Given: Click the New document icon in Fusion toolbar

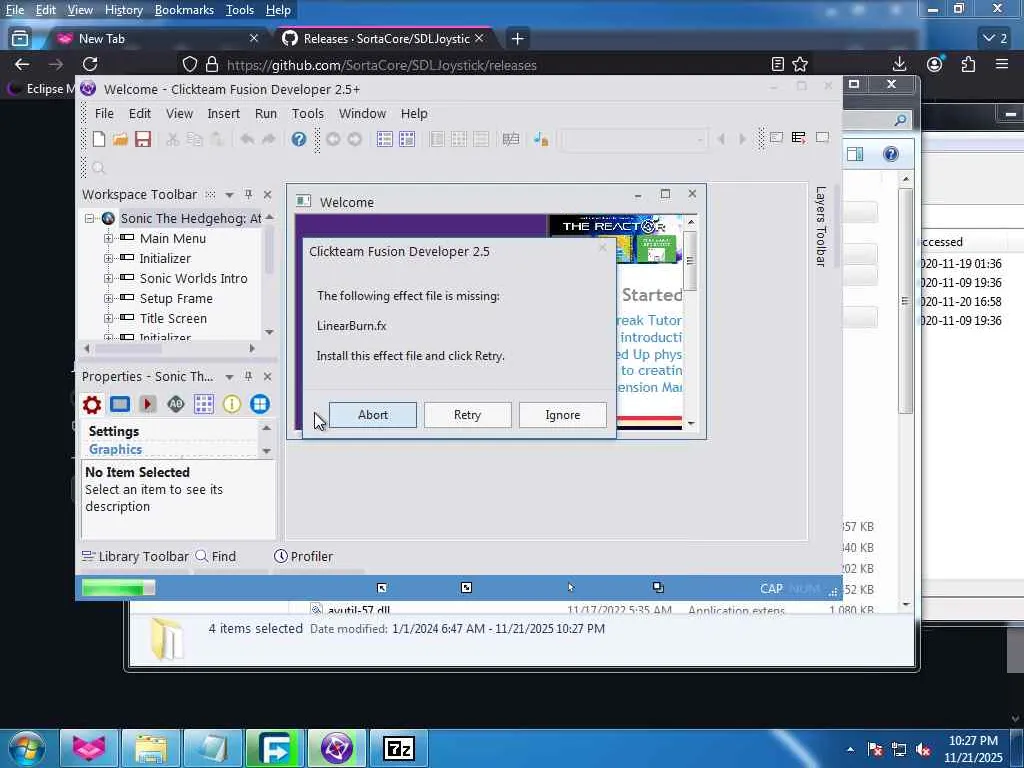Looking at the screenshot, I should click(99, 138).
